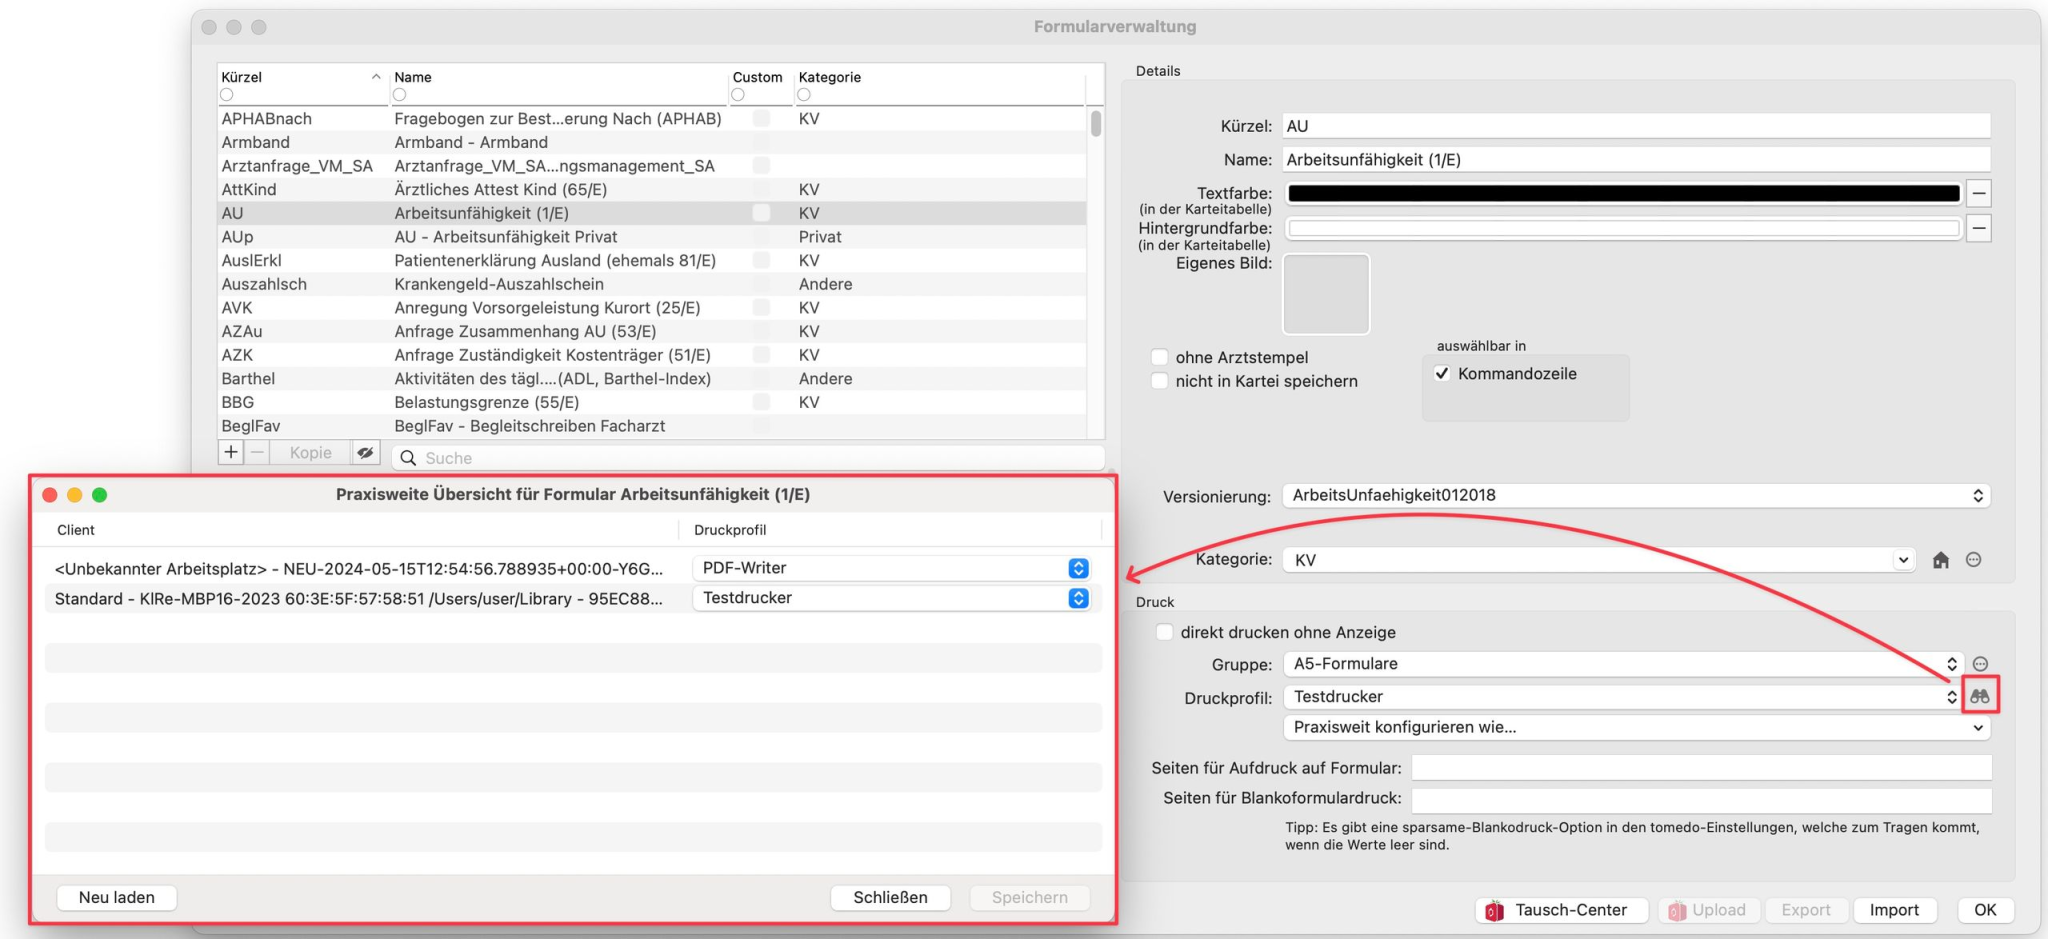Open Druckprofil dropdown showing Testdrucker in Details
This screenshot has height=939, width=2048.
1624,696
